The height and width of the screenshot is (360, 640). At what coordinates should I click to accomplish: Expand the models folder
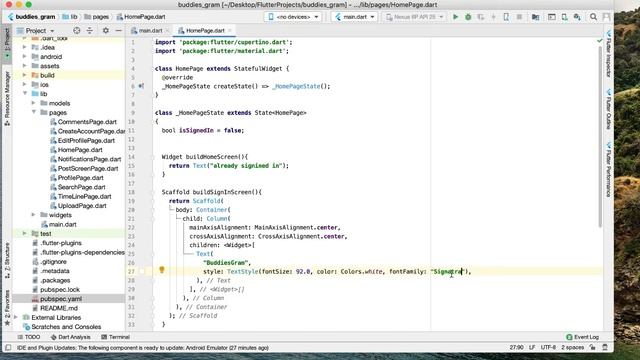click(x=33, y=103)
